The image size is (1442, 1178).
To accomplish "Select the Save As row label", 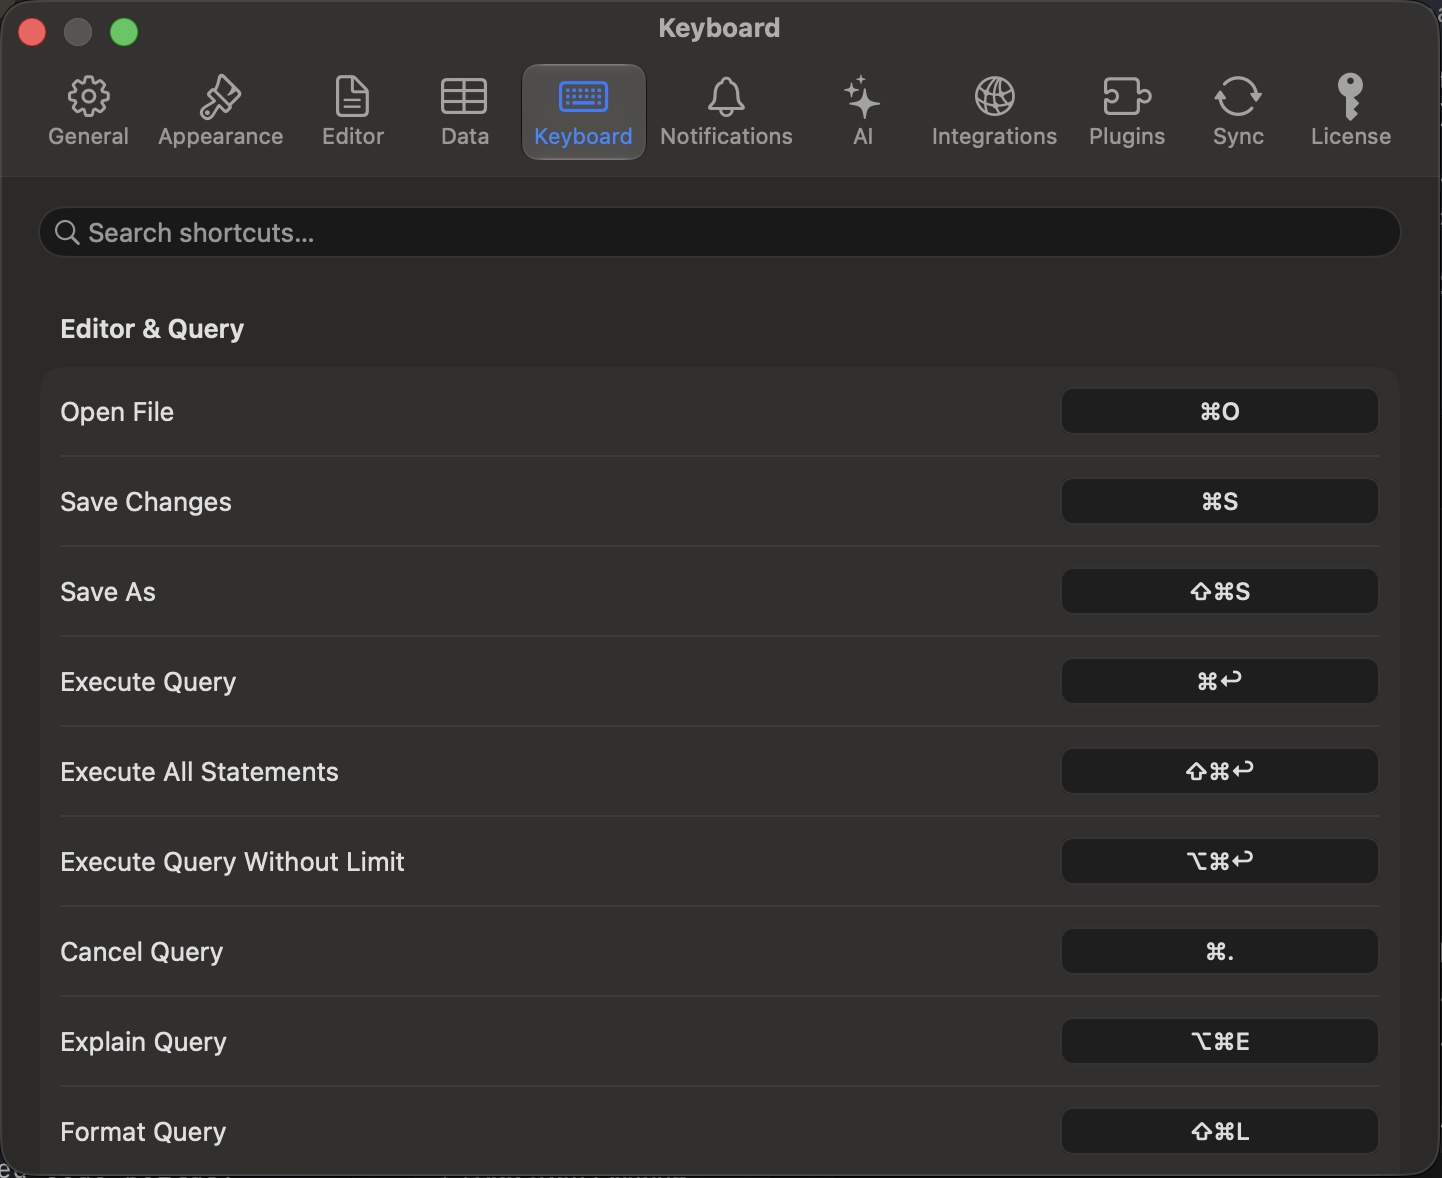I will (x=108, y=592).
